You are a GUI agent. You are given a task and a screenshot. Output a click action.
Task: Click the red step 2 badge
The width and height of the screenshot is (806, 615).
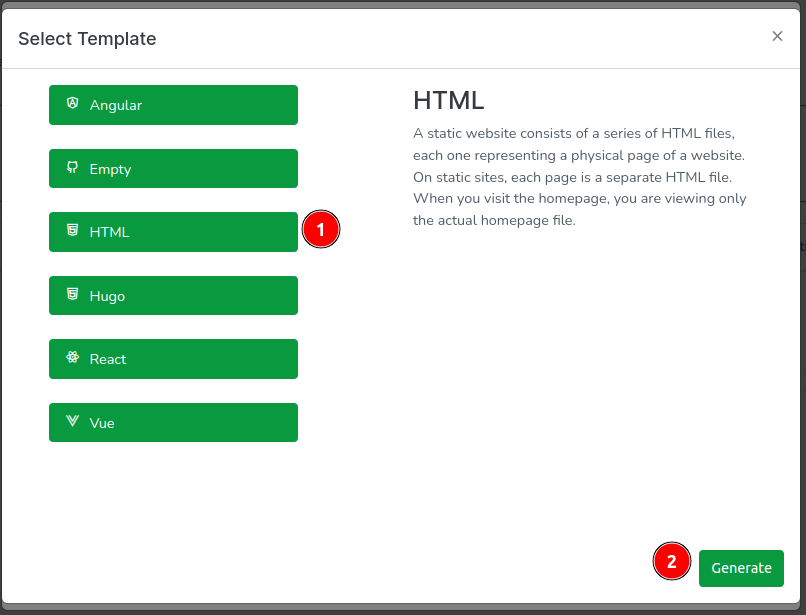point(672,562)
